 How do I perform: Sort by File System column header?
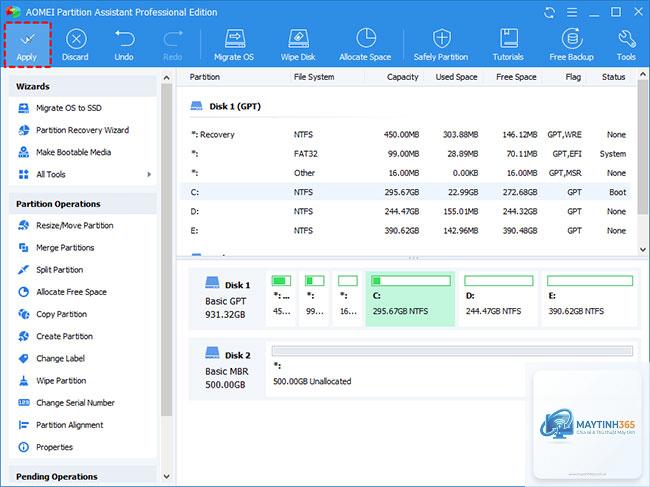click(x=314, y=77)
